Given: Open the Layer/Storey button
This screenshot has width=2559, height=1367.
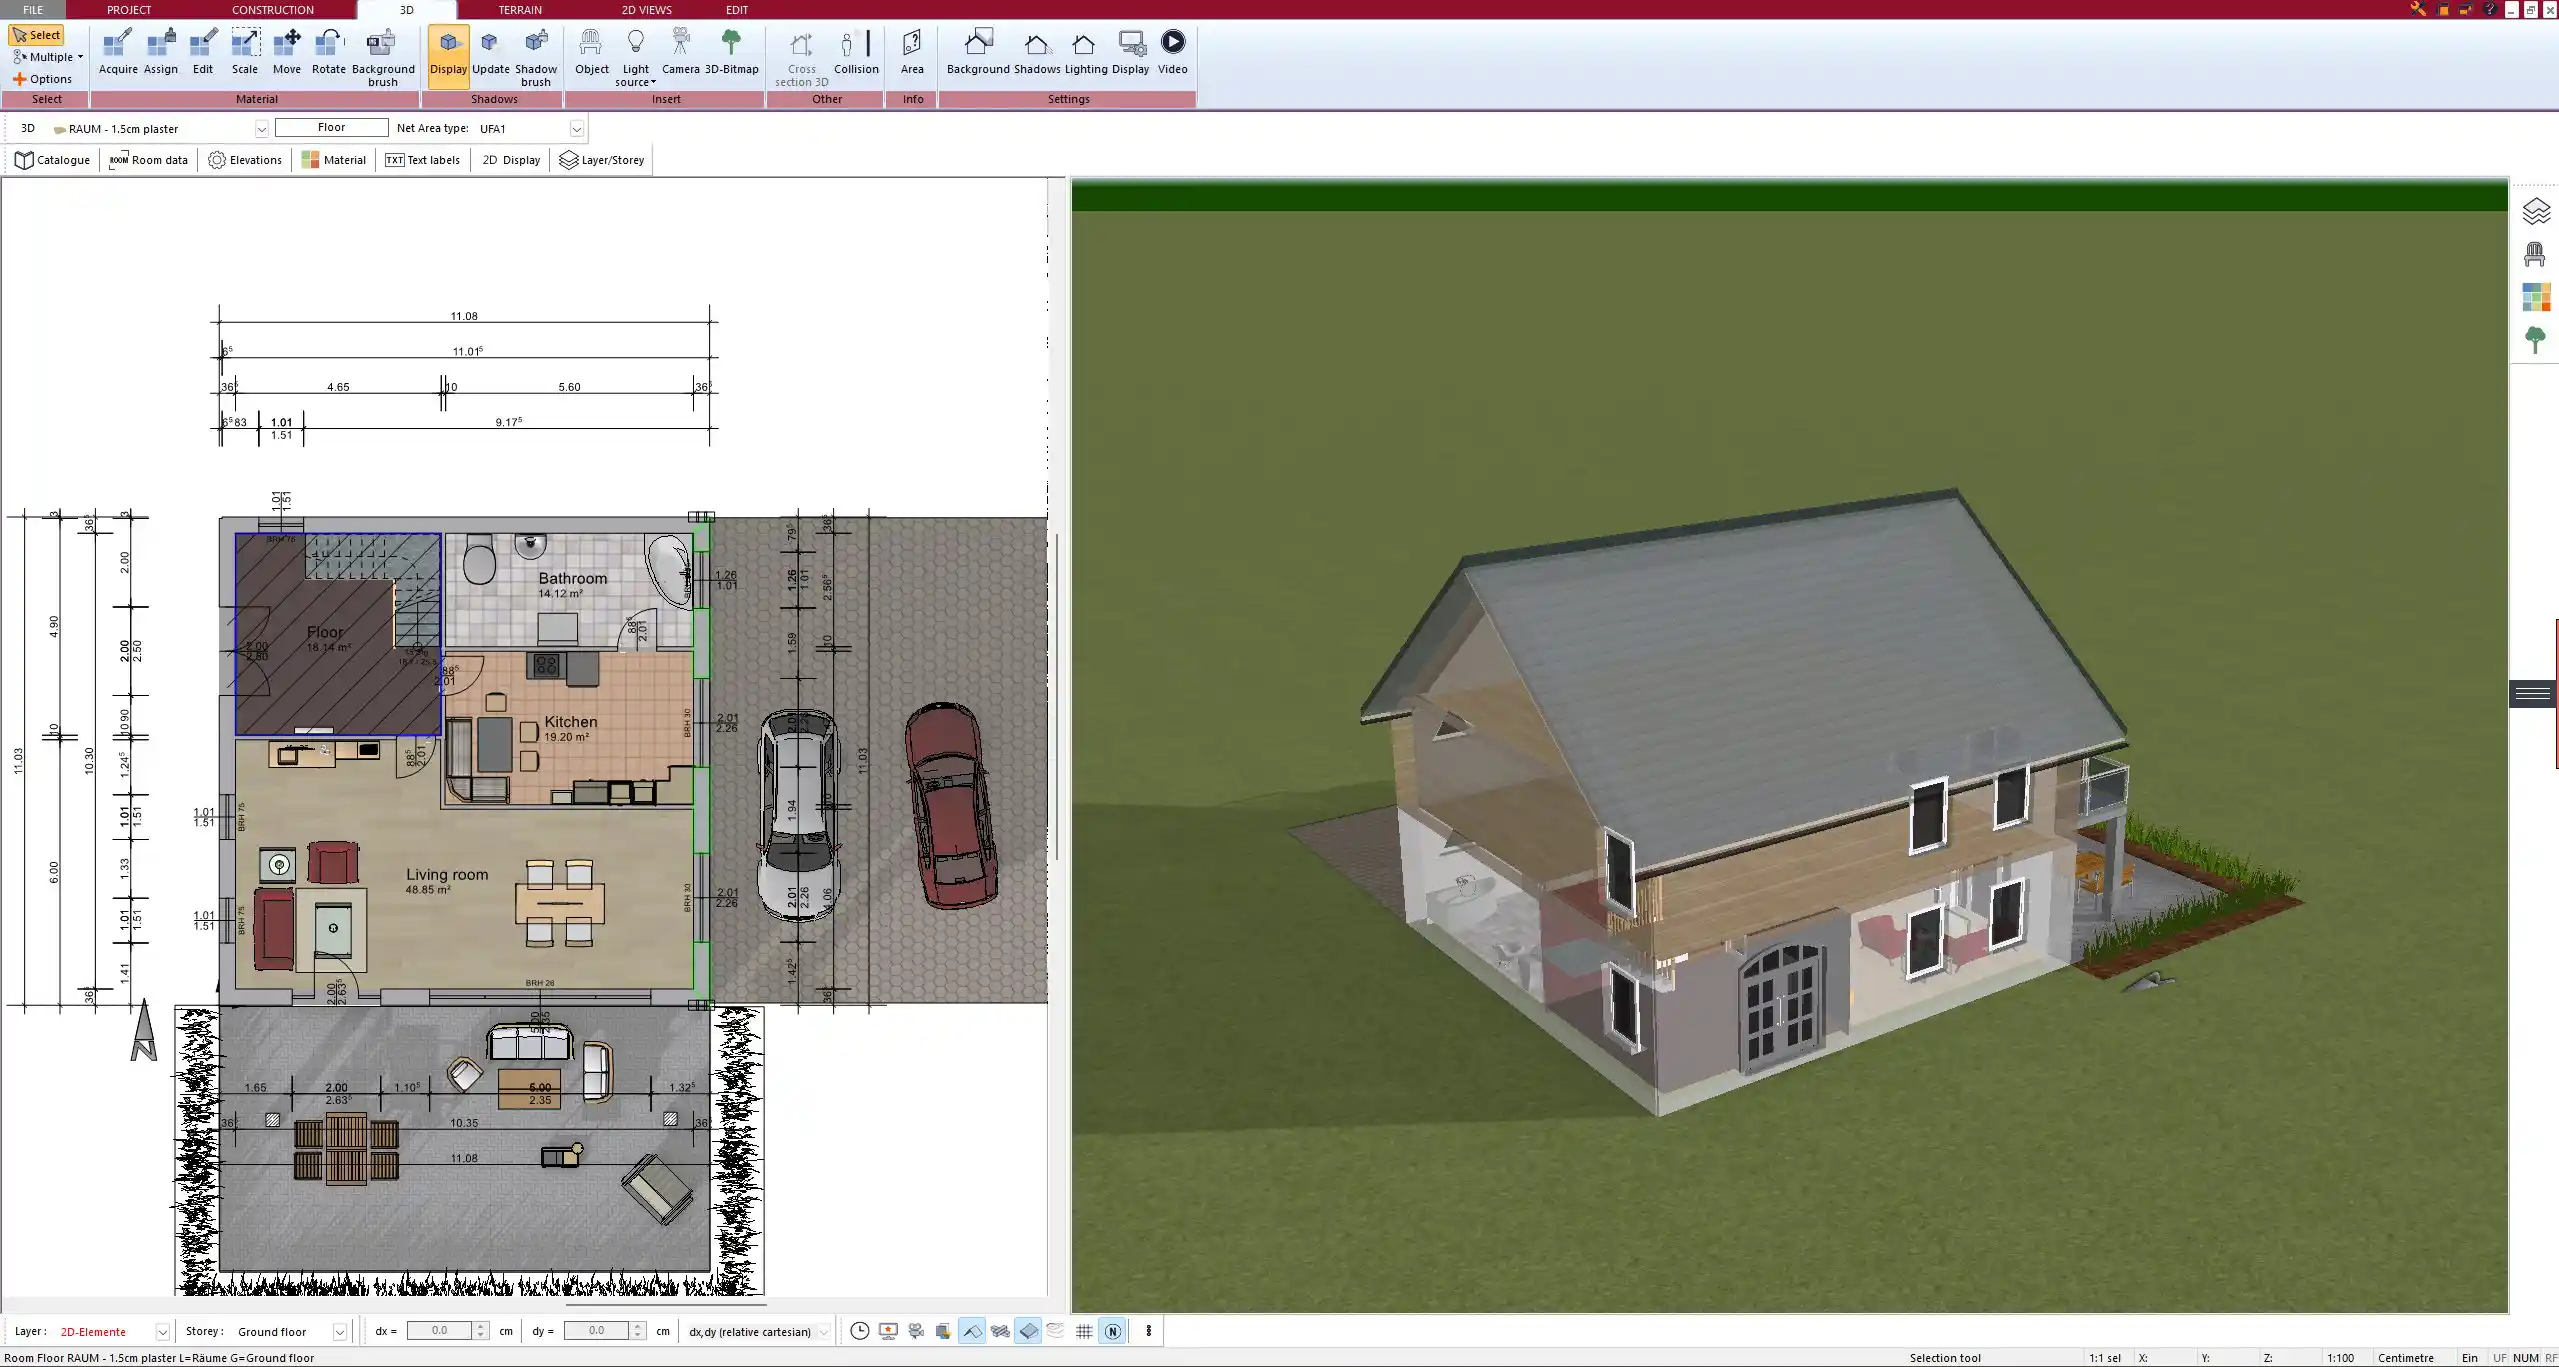Looking at the screenshot, I should (x=601, y=160).
